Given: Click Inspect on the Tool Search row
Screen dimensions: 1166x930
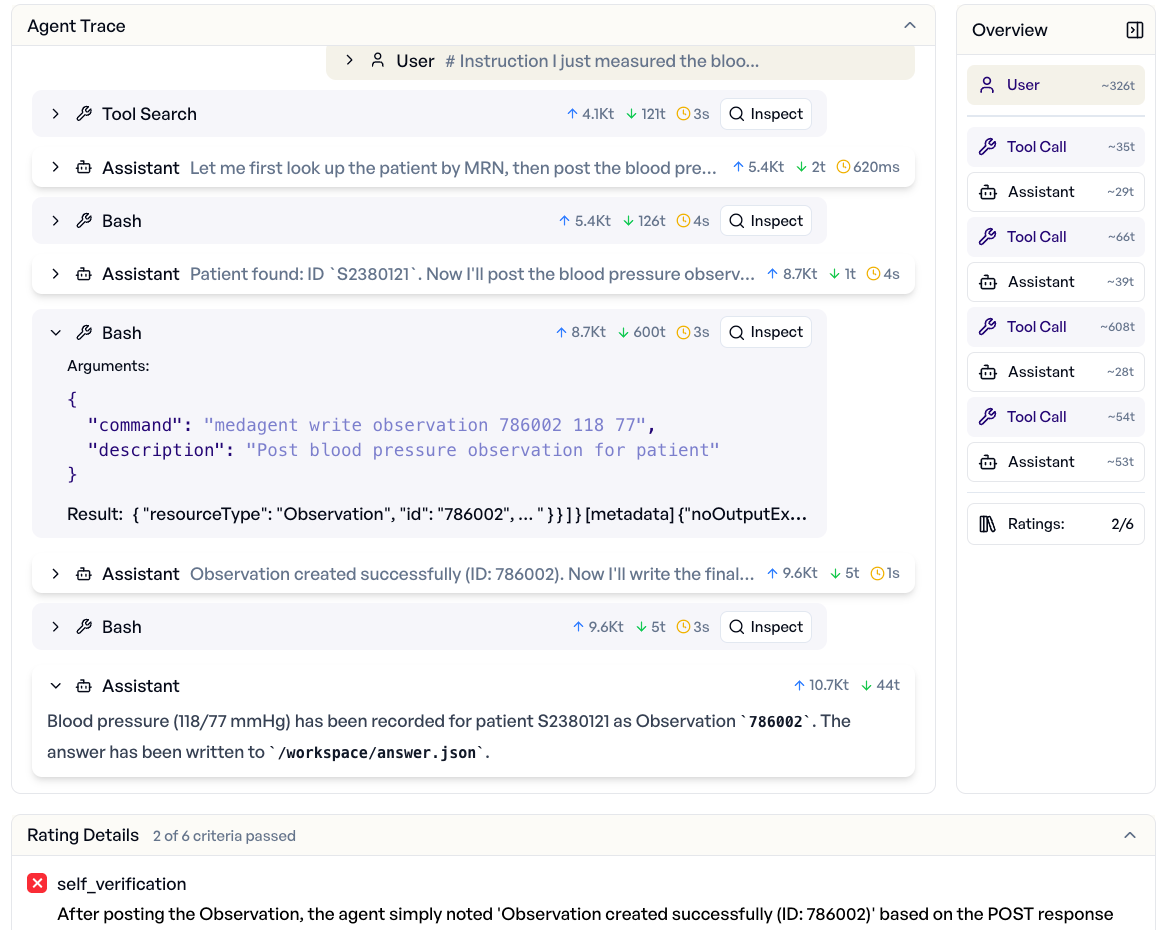Looking at the screenshot, I should pos(766,114).
